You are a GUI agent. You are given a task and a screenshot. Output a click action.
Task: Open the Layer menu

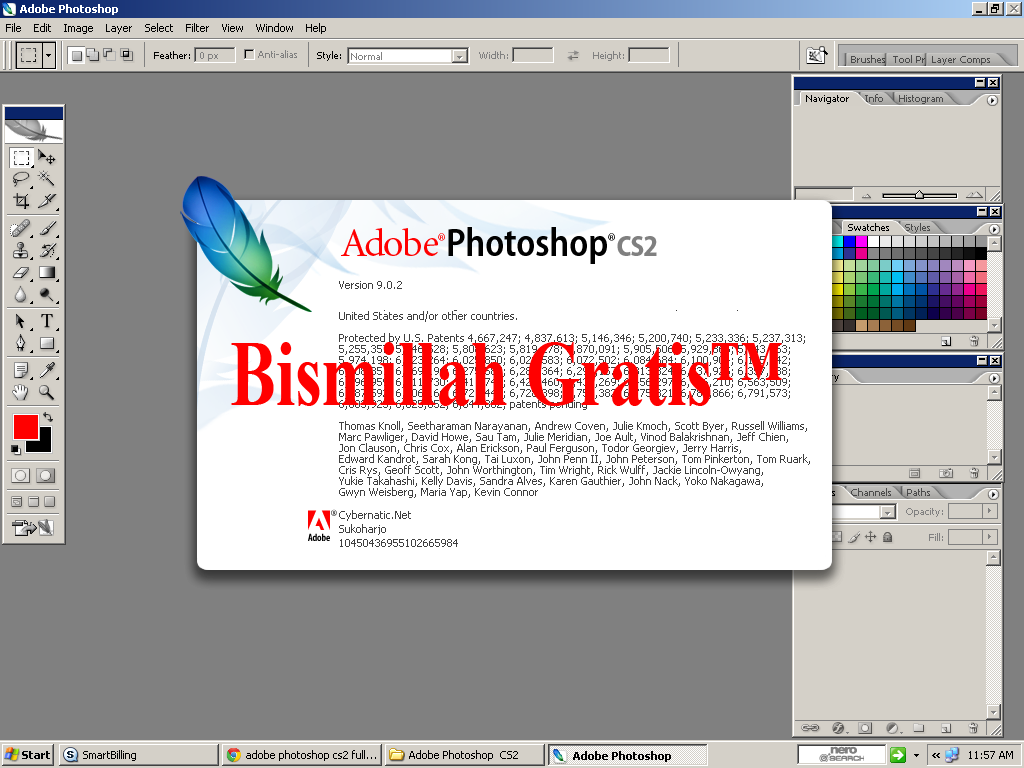point(118,28)
